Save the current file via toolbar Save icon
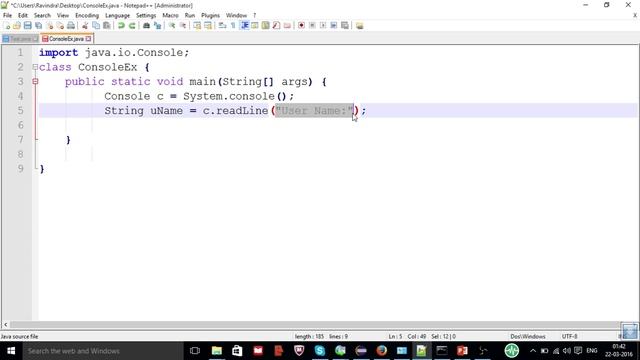This screenshot has width=640, height=360. [27, 26]
